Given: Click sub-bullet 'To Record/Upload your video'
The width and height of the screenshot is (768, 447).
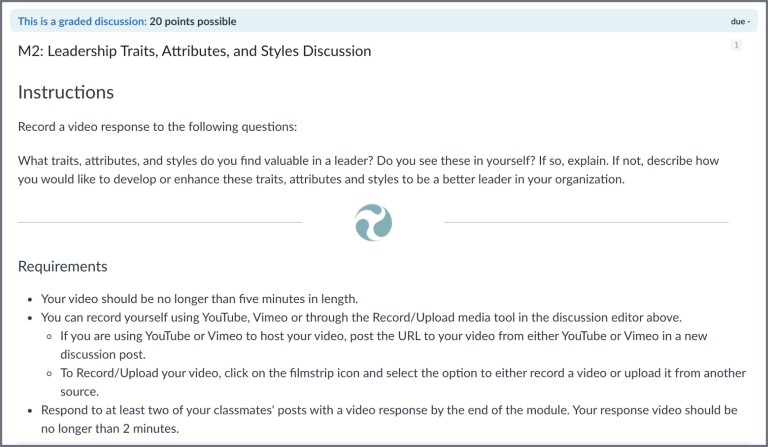Looking at the screenshot, I should [x=403, y=382].
